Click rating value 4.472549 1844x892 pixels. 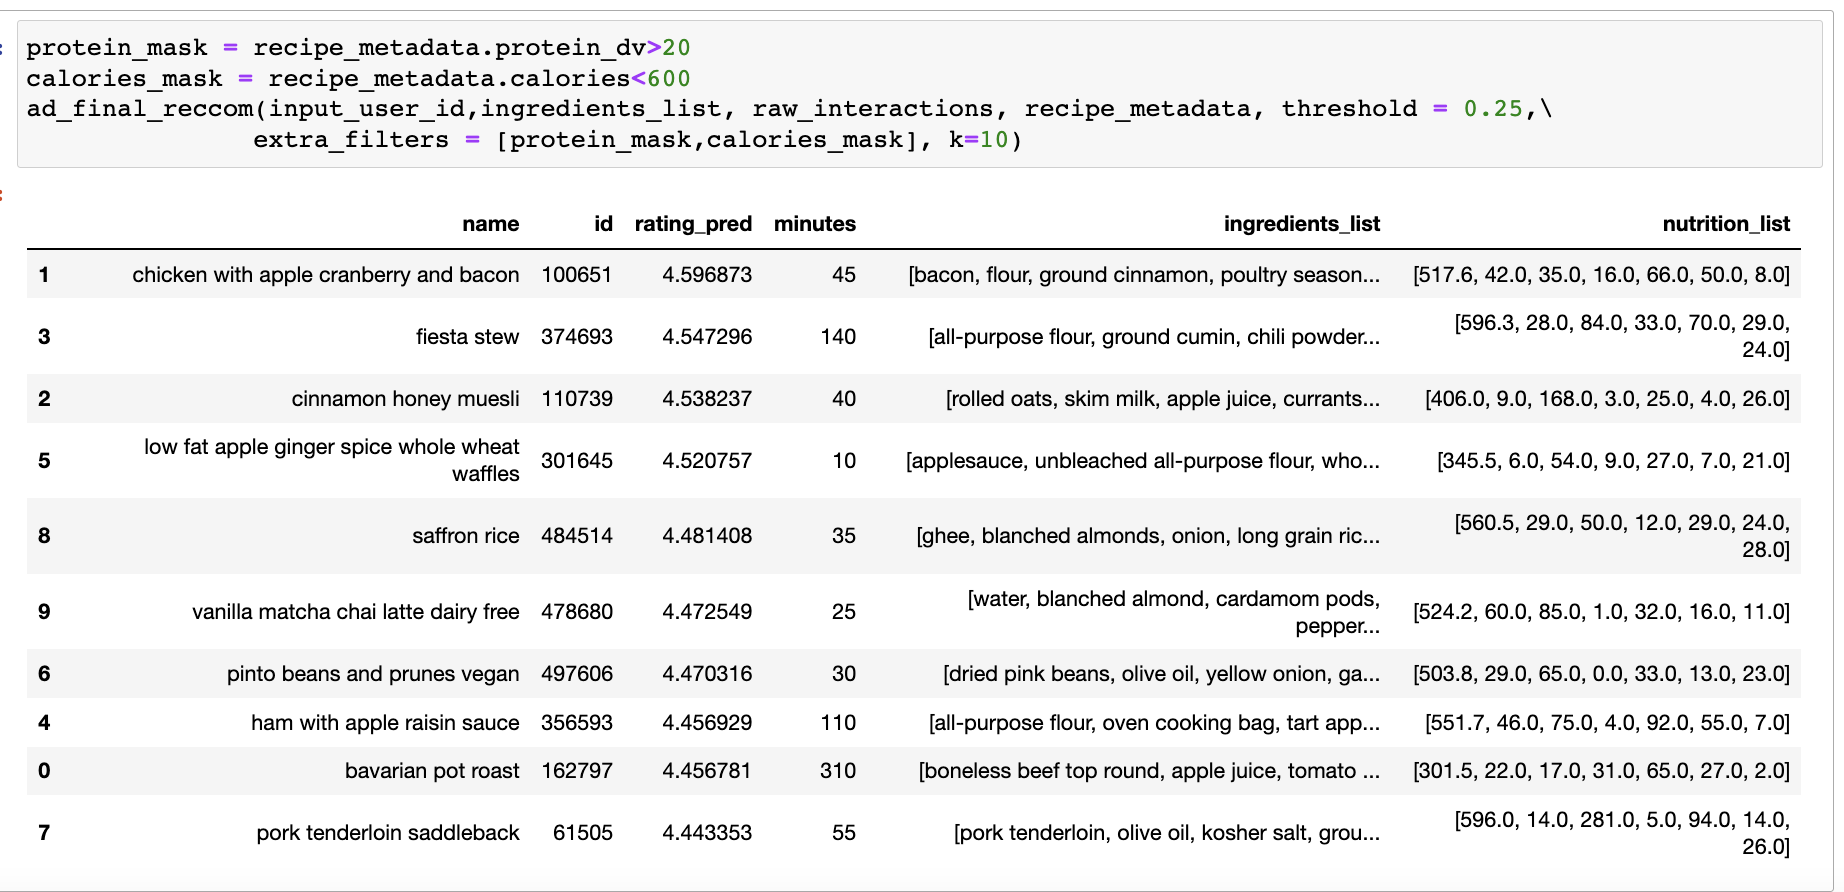(x=707, y=612)
